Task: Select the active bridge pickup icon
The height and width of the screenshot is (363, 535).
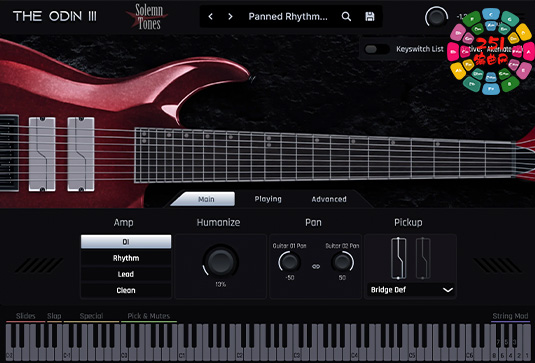Action: coord(398,258)
